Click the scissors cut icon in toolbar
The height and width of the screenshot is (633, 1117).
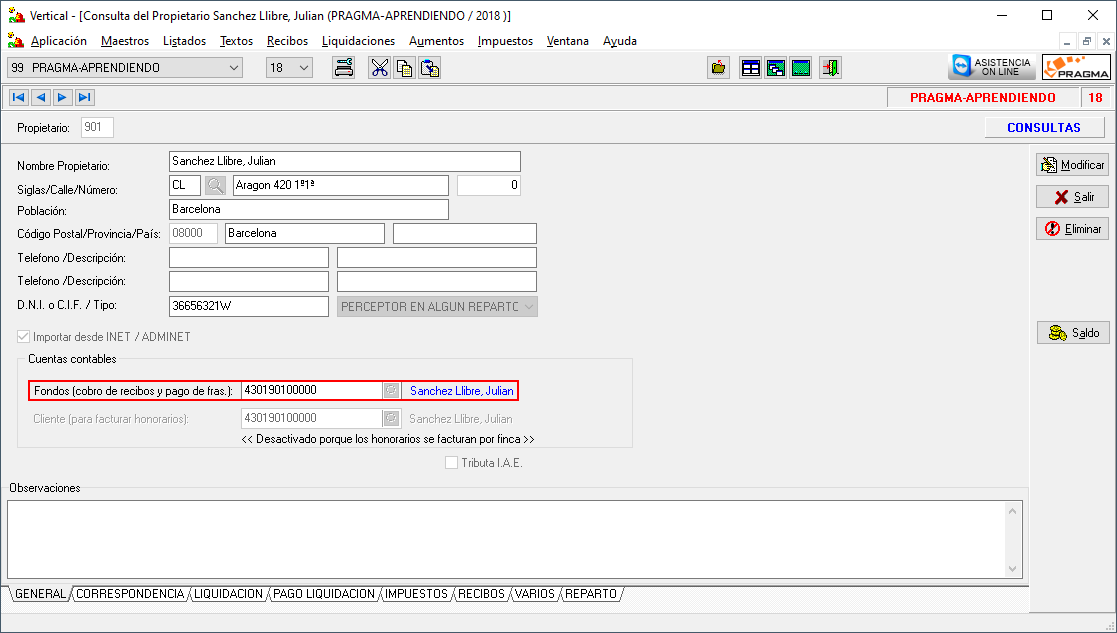click(379, 68)
